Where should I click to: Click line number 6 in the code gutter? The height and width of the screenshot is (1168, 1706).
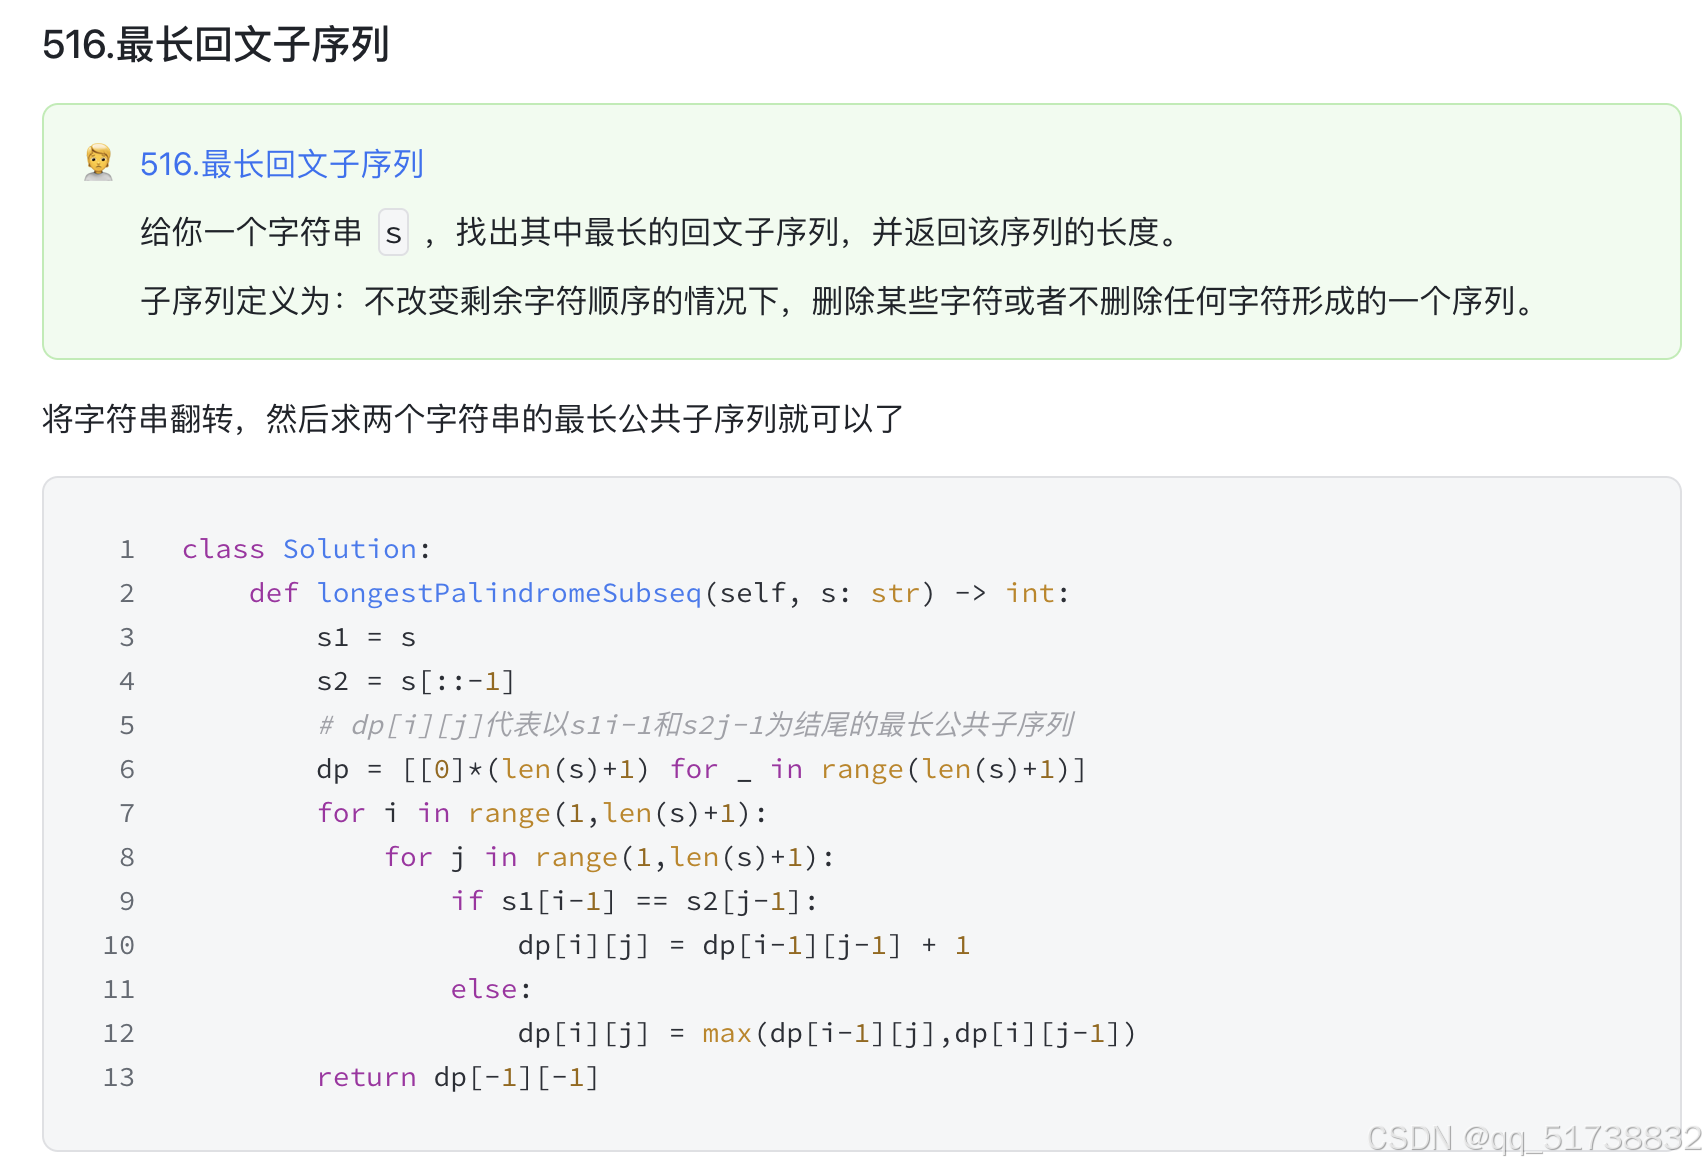127,769
